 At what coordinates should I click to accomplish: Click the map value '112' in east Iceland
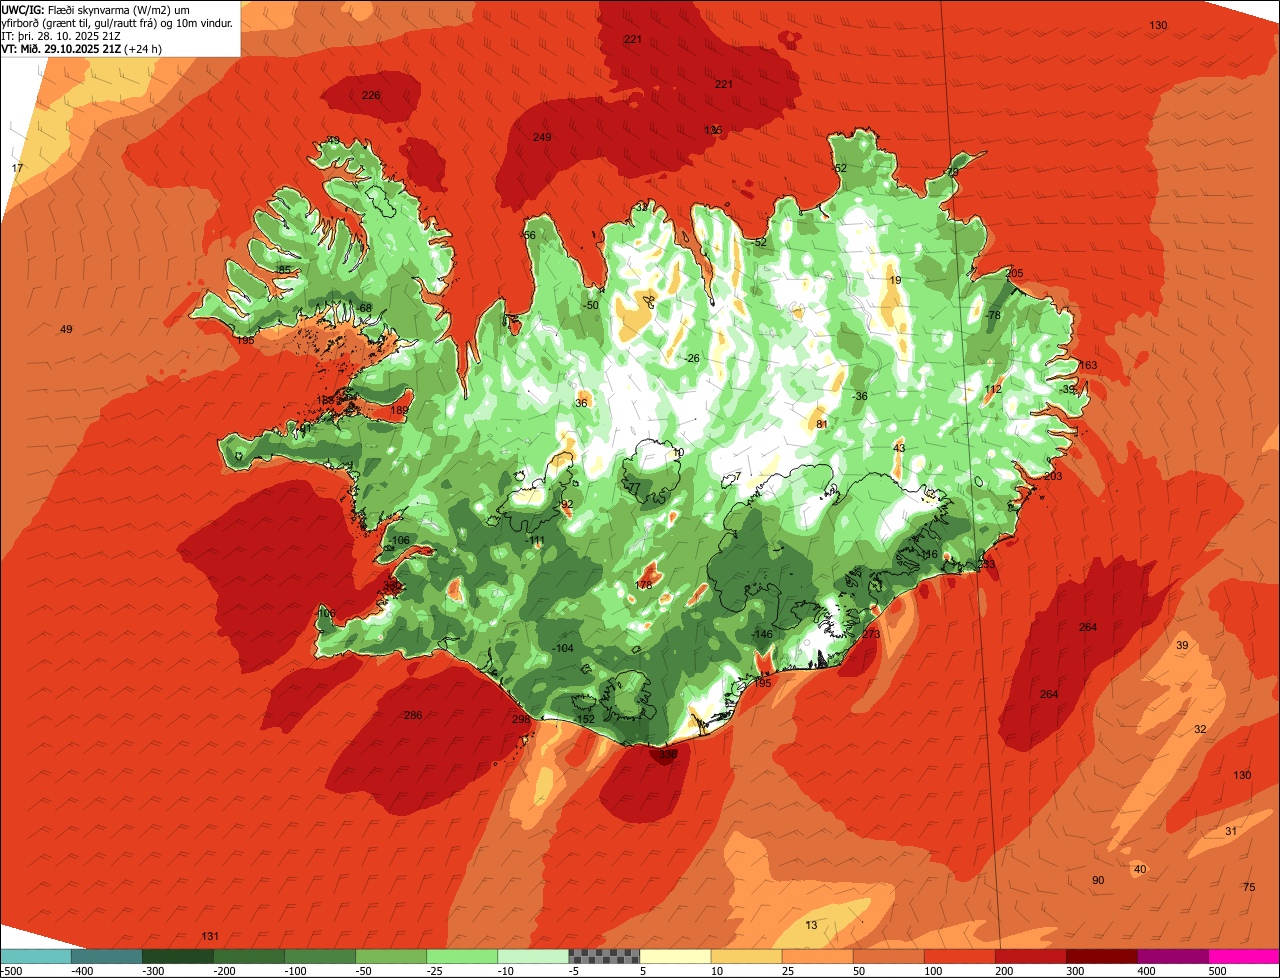[x=993, y=389]
